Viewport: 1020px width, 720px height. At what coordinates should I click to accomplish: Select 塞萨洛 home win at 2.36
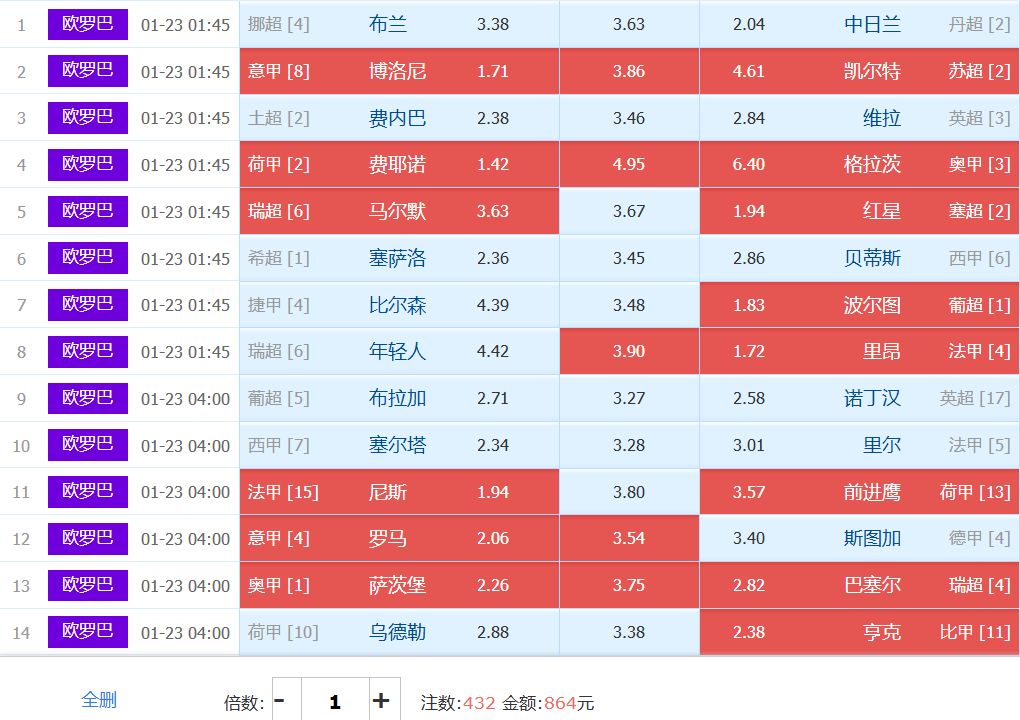point(399,258)
